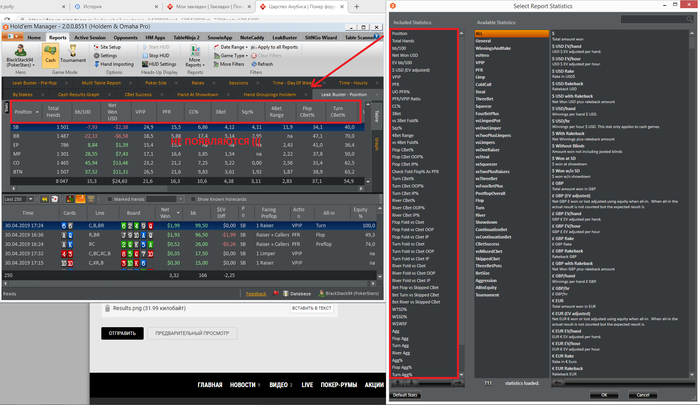Select the WinningsAndRake category in Available Statistics

[x=493, y=48]
